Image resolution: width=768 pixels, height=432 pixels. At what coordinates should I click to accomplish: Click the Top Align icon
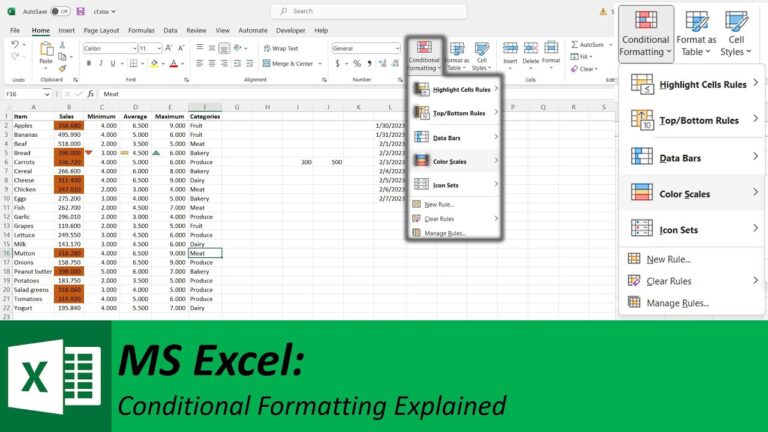[200, 48]
